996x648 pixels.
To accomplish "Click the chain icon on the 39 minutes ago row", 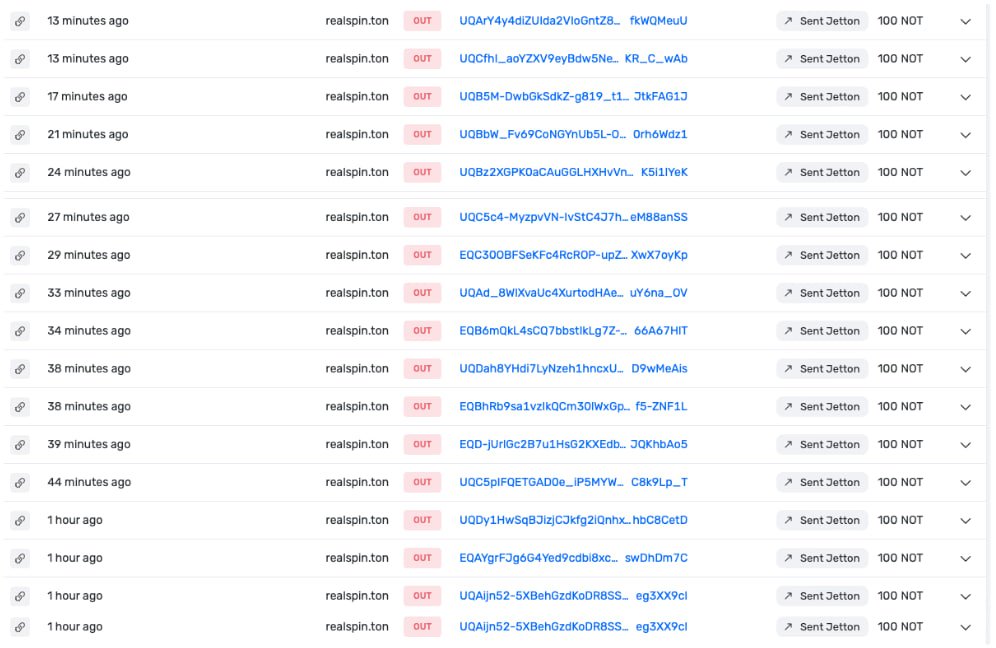I will (x=20, y=445).
